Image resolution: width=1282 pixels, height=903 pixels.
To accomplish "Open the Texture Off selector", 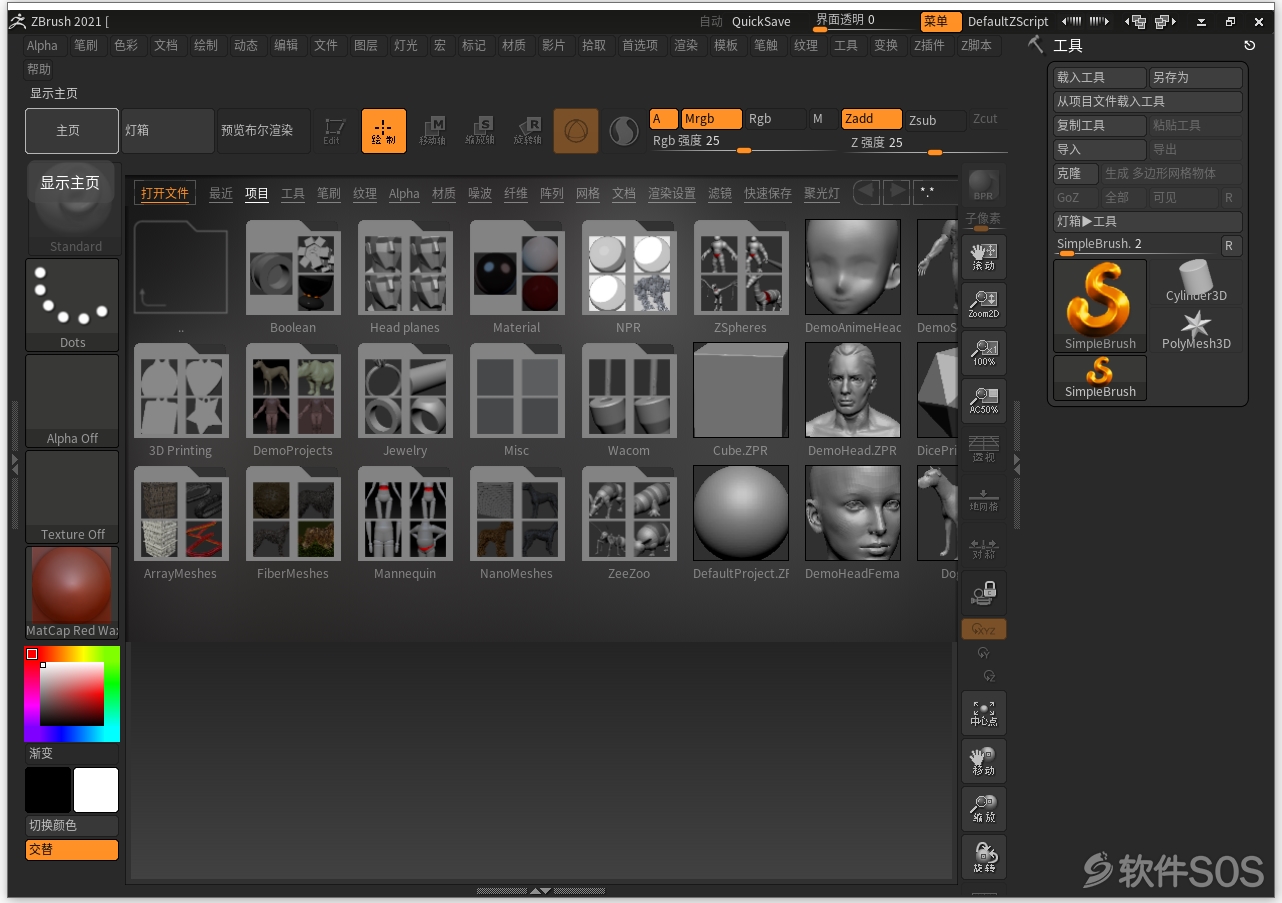I will click(x=72, y=497).
